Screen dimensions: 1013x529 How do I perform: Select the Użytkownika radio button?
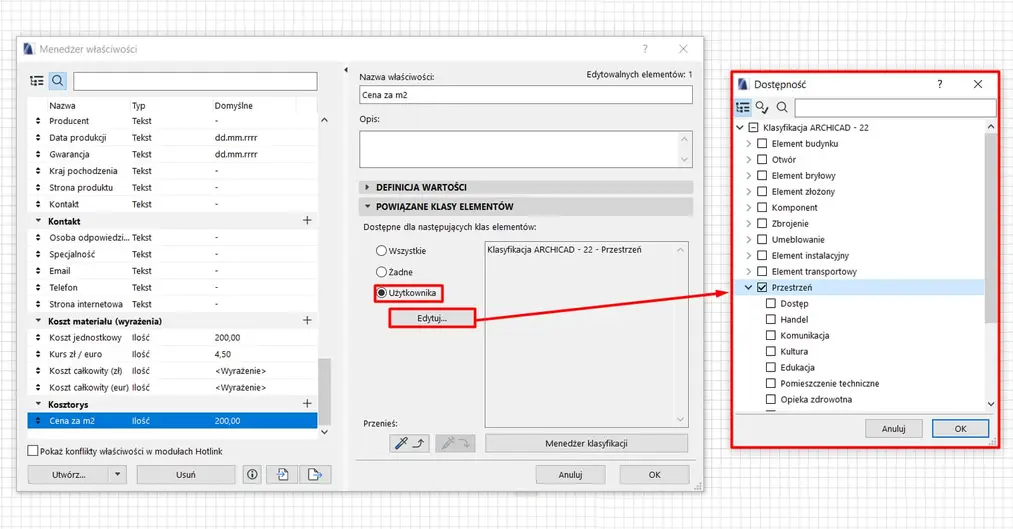[381, 293]
